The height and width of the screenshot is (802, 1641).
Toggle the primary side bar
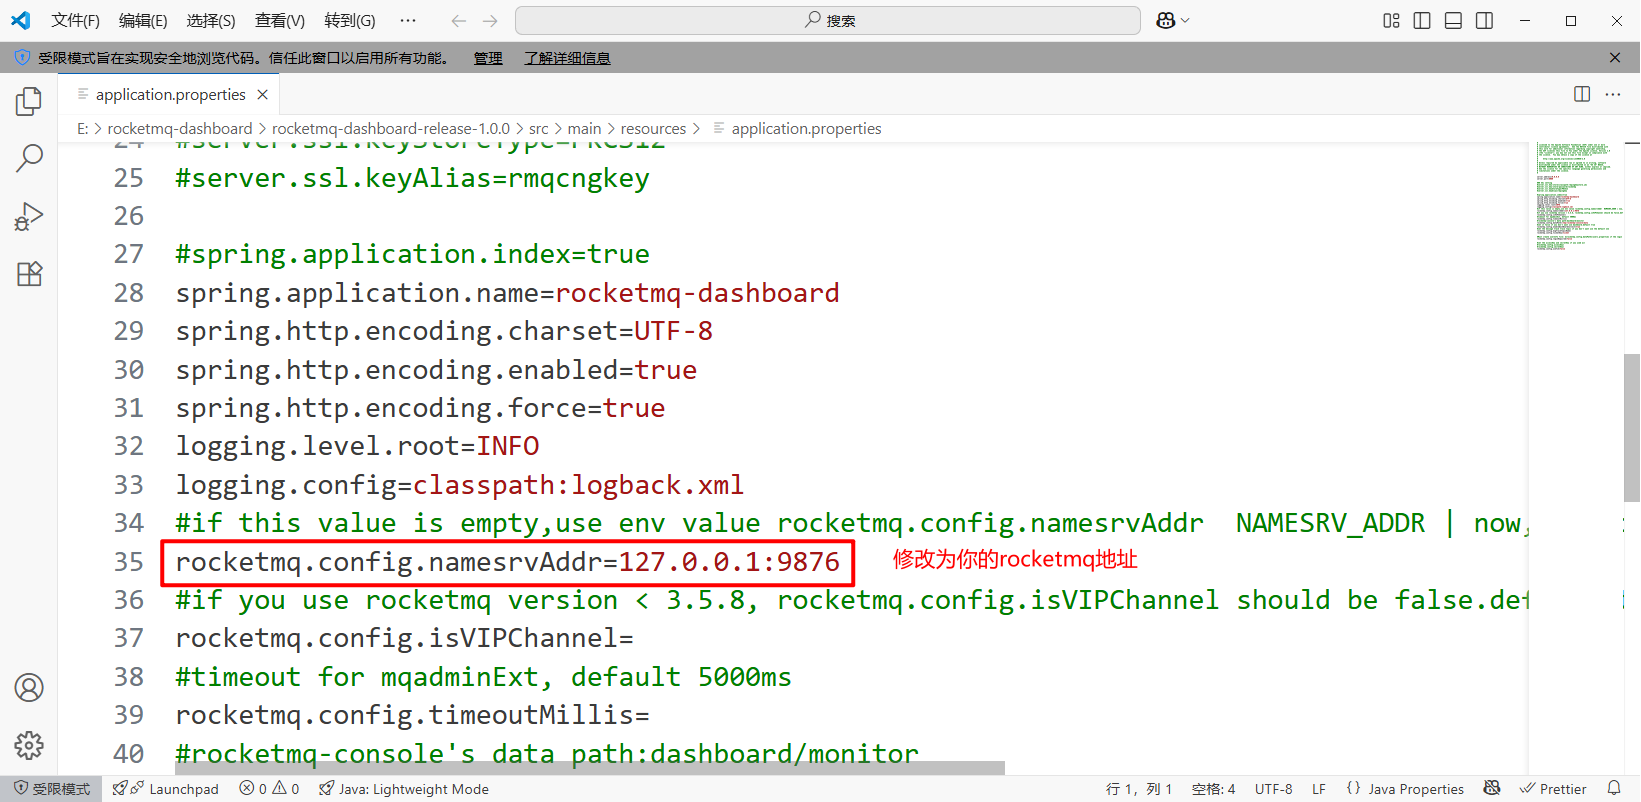[1422, 20]
